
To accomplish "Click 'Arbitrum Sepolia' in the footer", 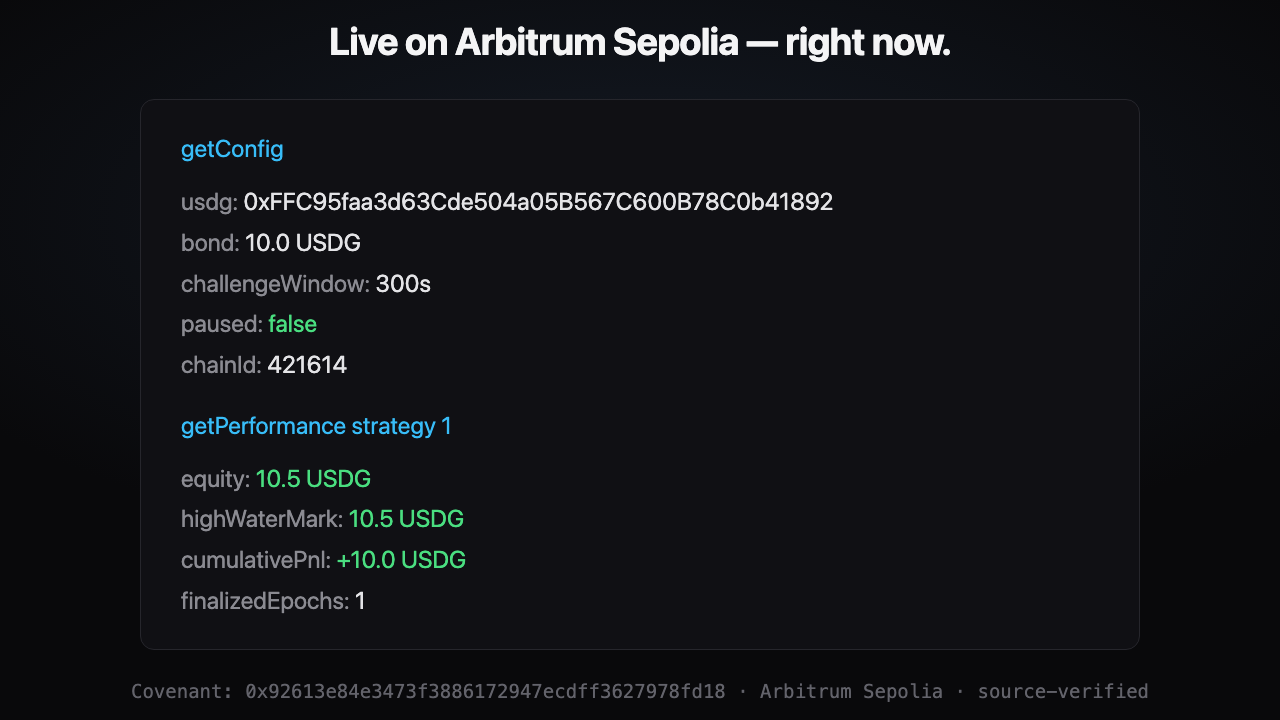I will [851, 691].
